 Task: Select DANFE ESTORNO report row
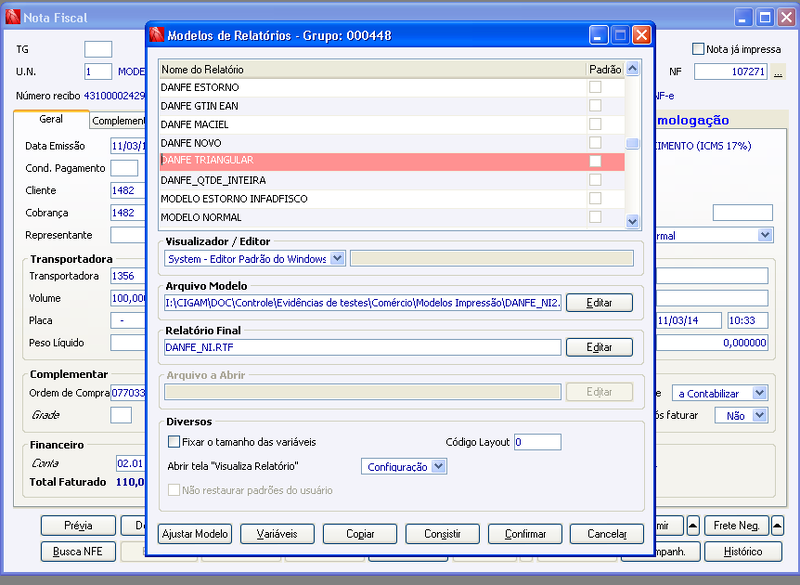coord(373,87)
